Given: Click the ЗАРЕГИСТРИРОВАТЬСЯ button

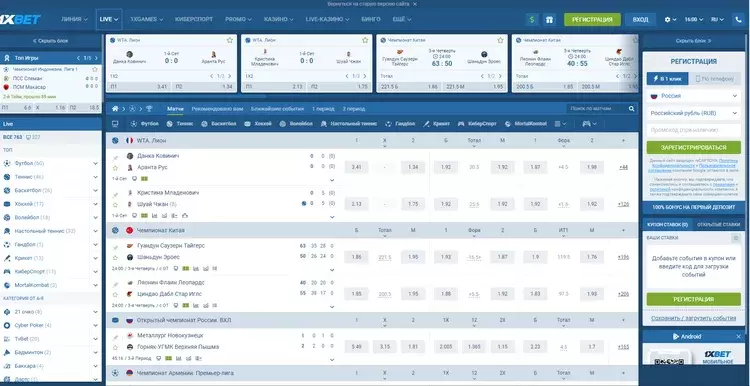Looking at the screenshot, I should (x=694, y=148).
